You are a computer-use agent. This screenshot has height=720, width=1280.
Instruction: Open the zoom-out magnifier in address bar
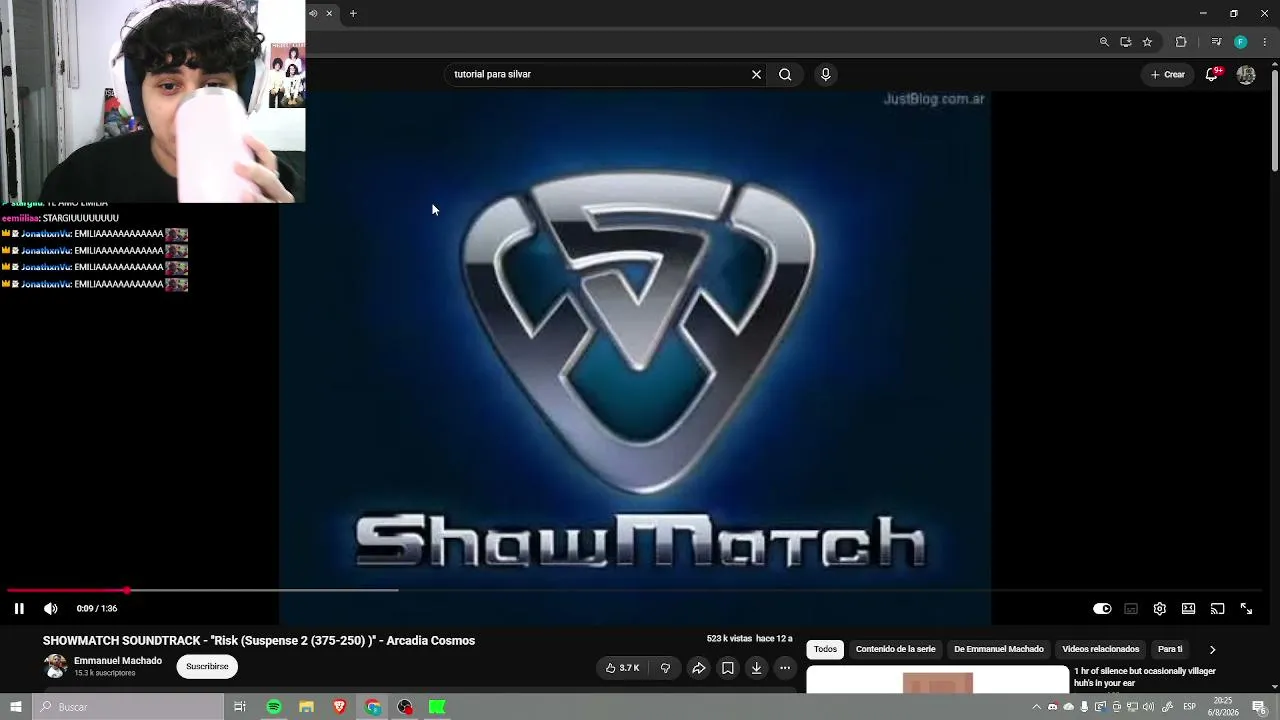point(1104,42)
